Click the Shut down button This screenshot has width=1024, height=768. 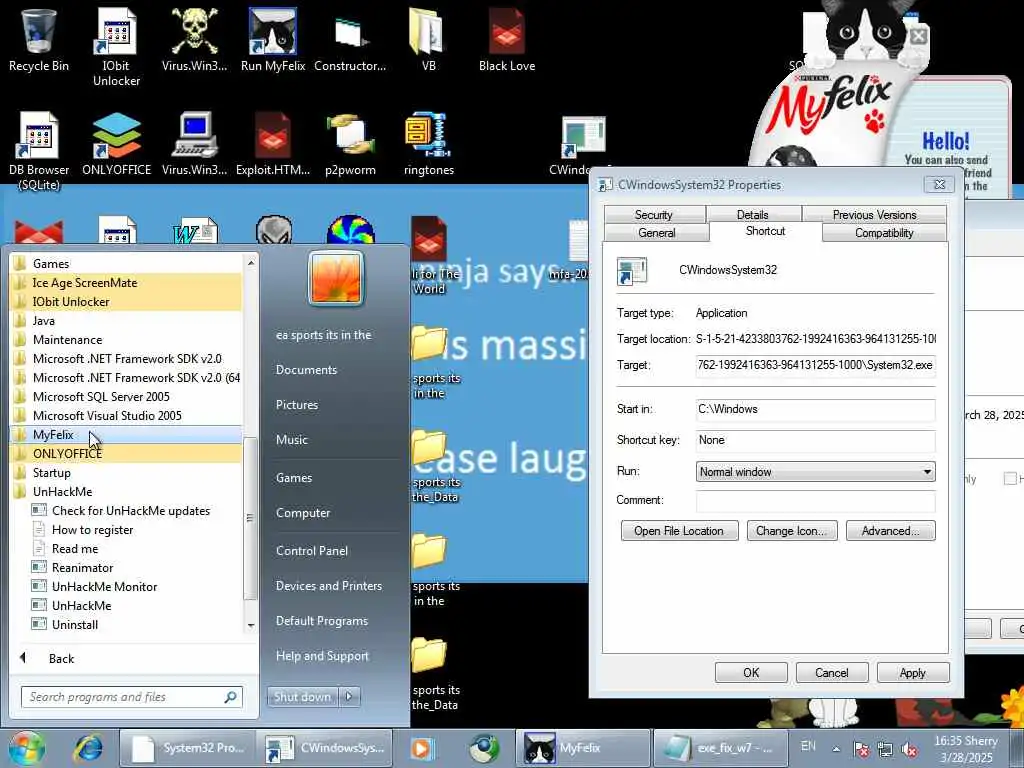[302, 697]
